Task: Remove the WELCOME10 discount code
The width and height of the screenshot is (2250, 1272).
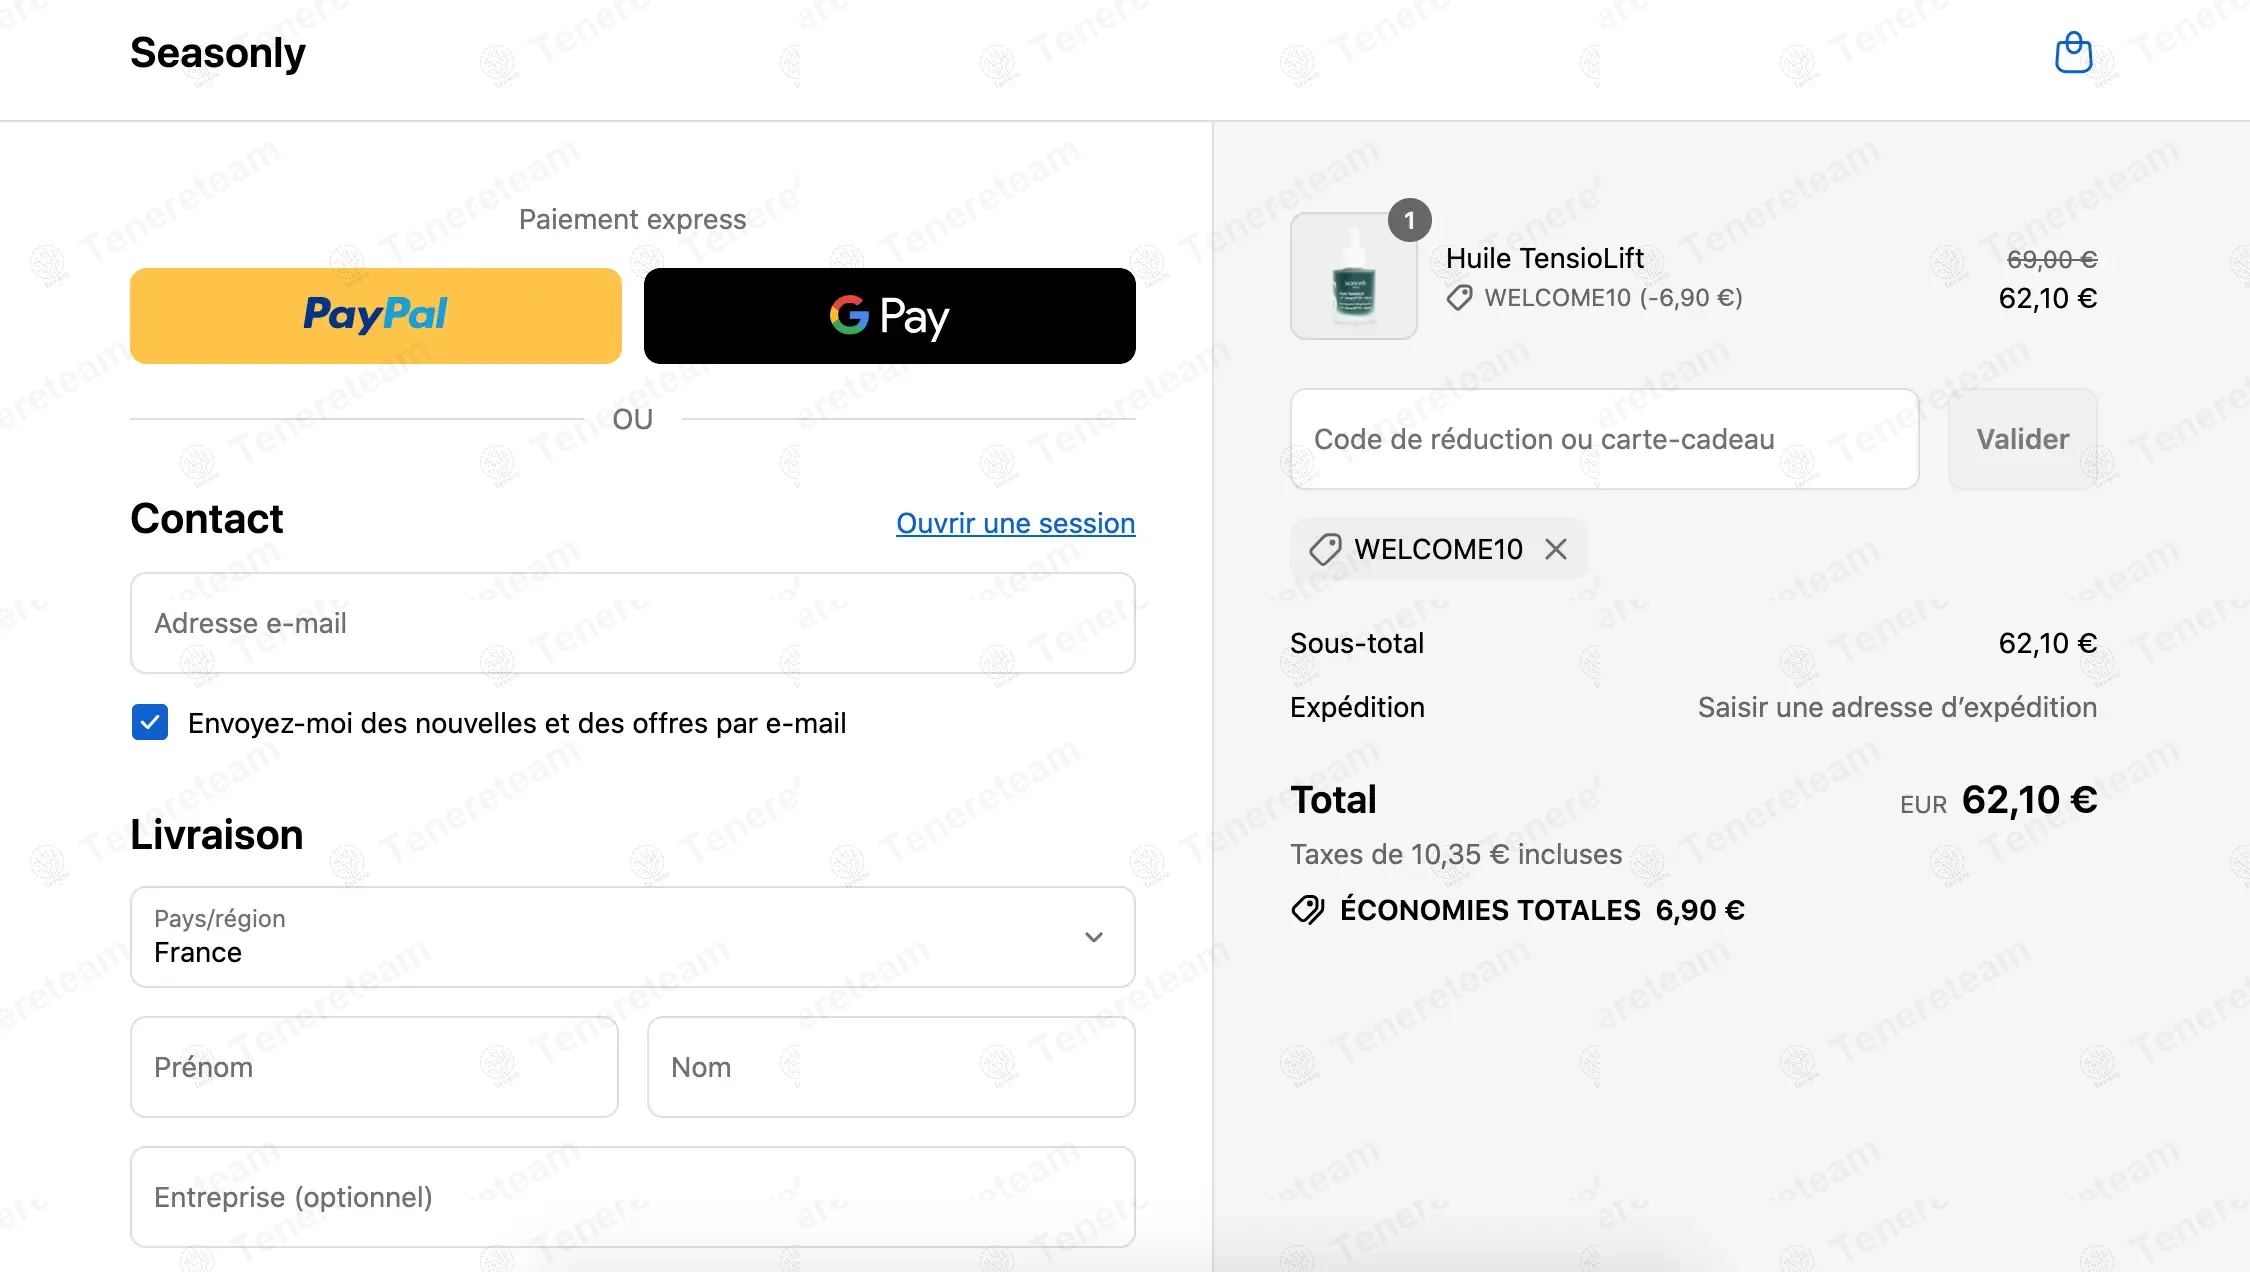Action: [x=1556, y=549]
